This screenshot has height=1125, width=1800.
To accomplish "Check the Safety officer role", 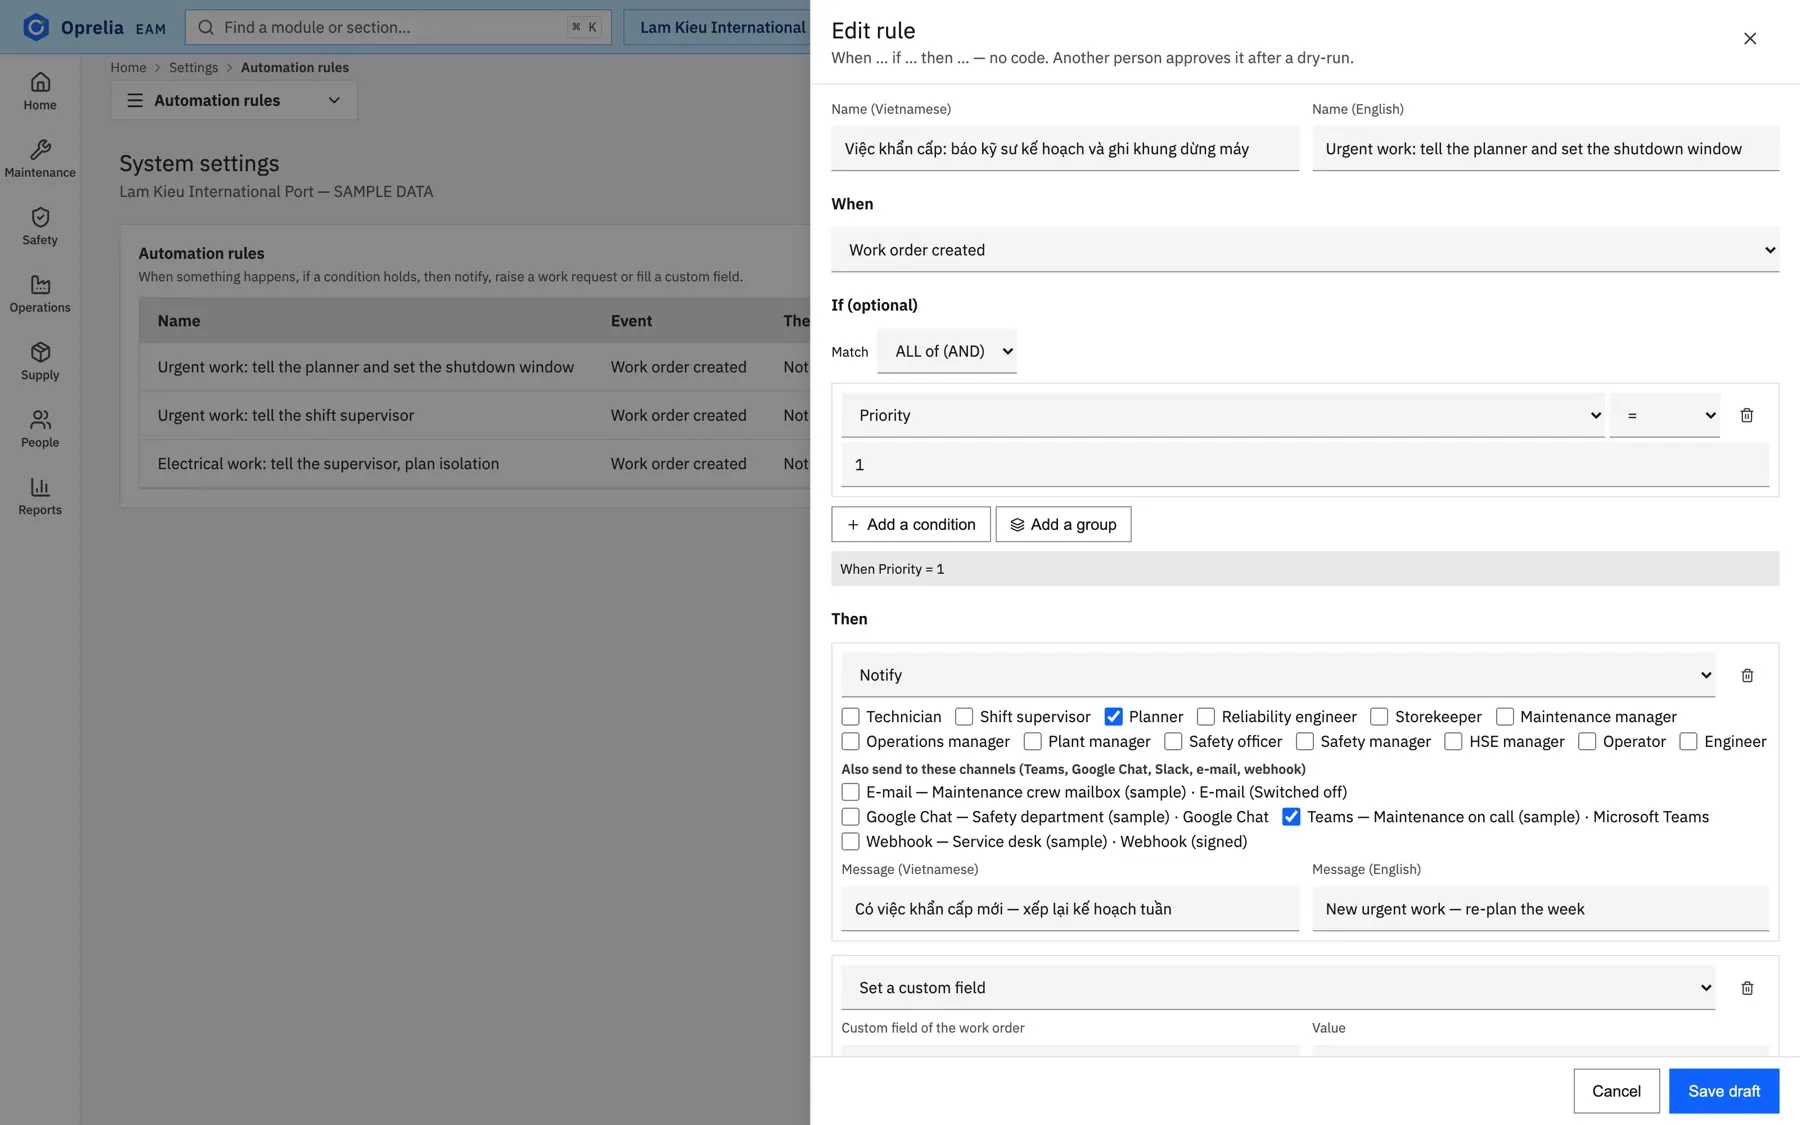I will (x=1173, y=741).
